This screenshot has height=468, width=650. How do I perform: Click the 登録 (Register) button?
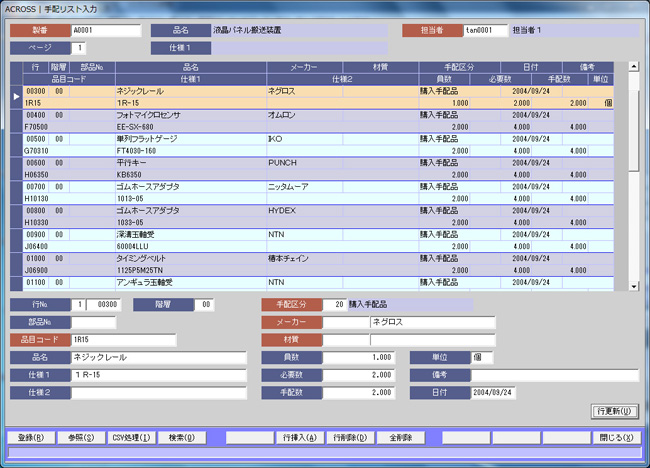coord(30,437)
